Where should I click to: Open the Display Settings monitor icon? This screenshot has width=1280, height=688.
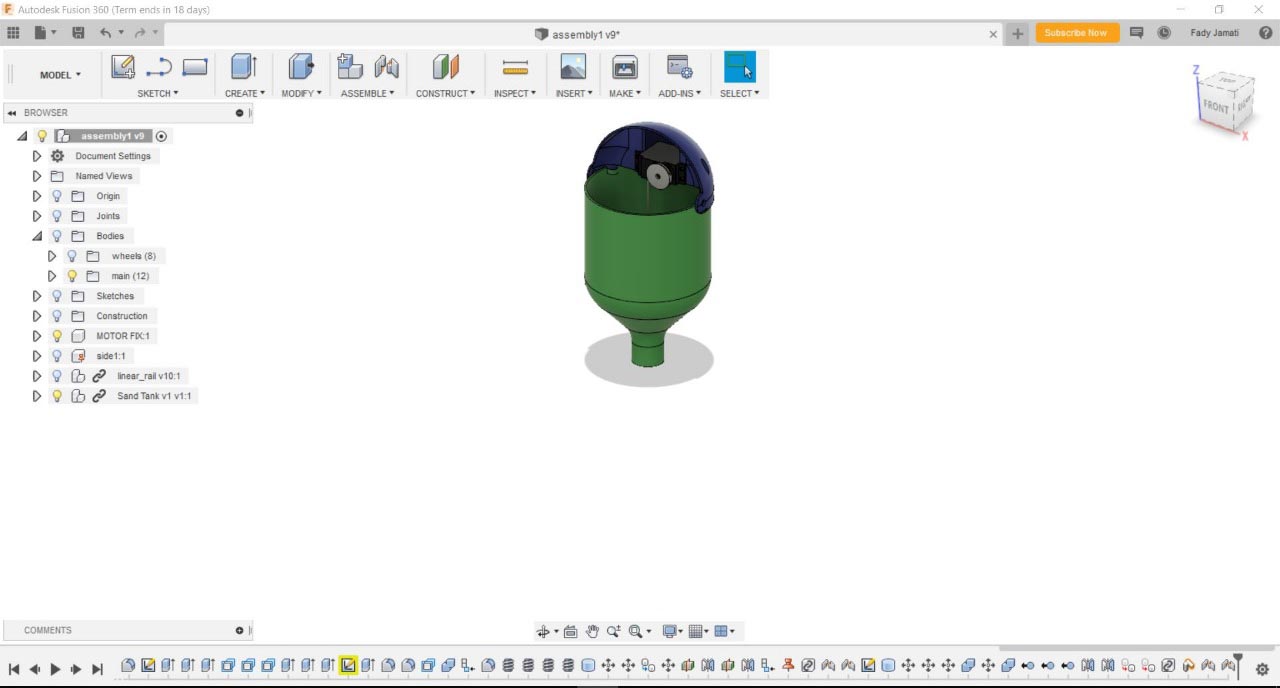pos(671,631)
